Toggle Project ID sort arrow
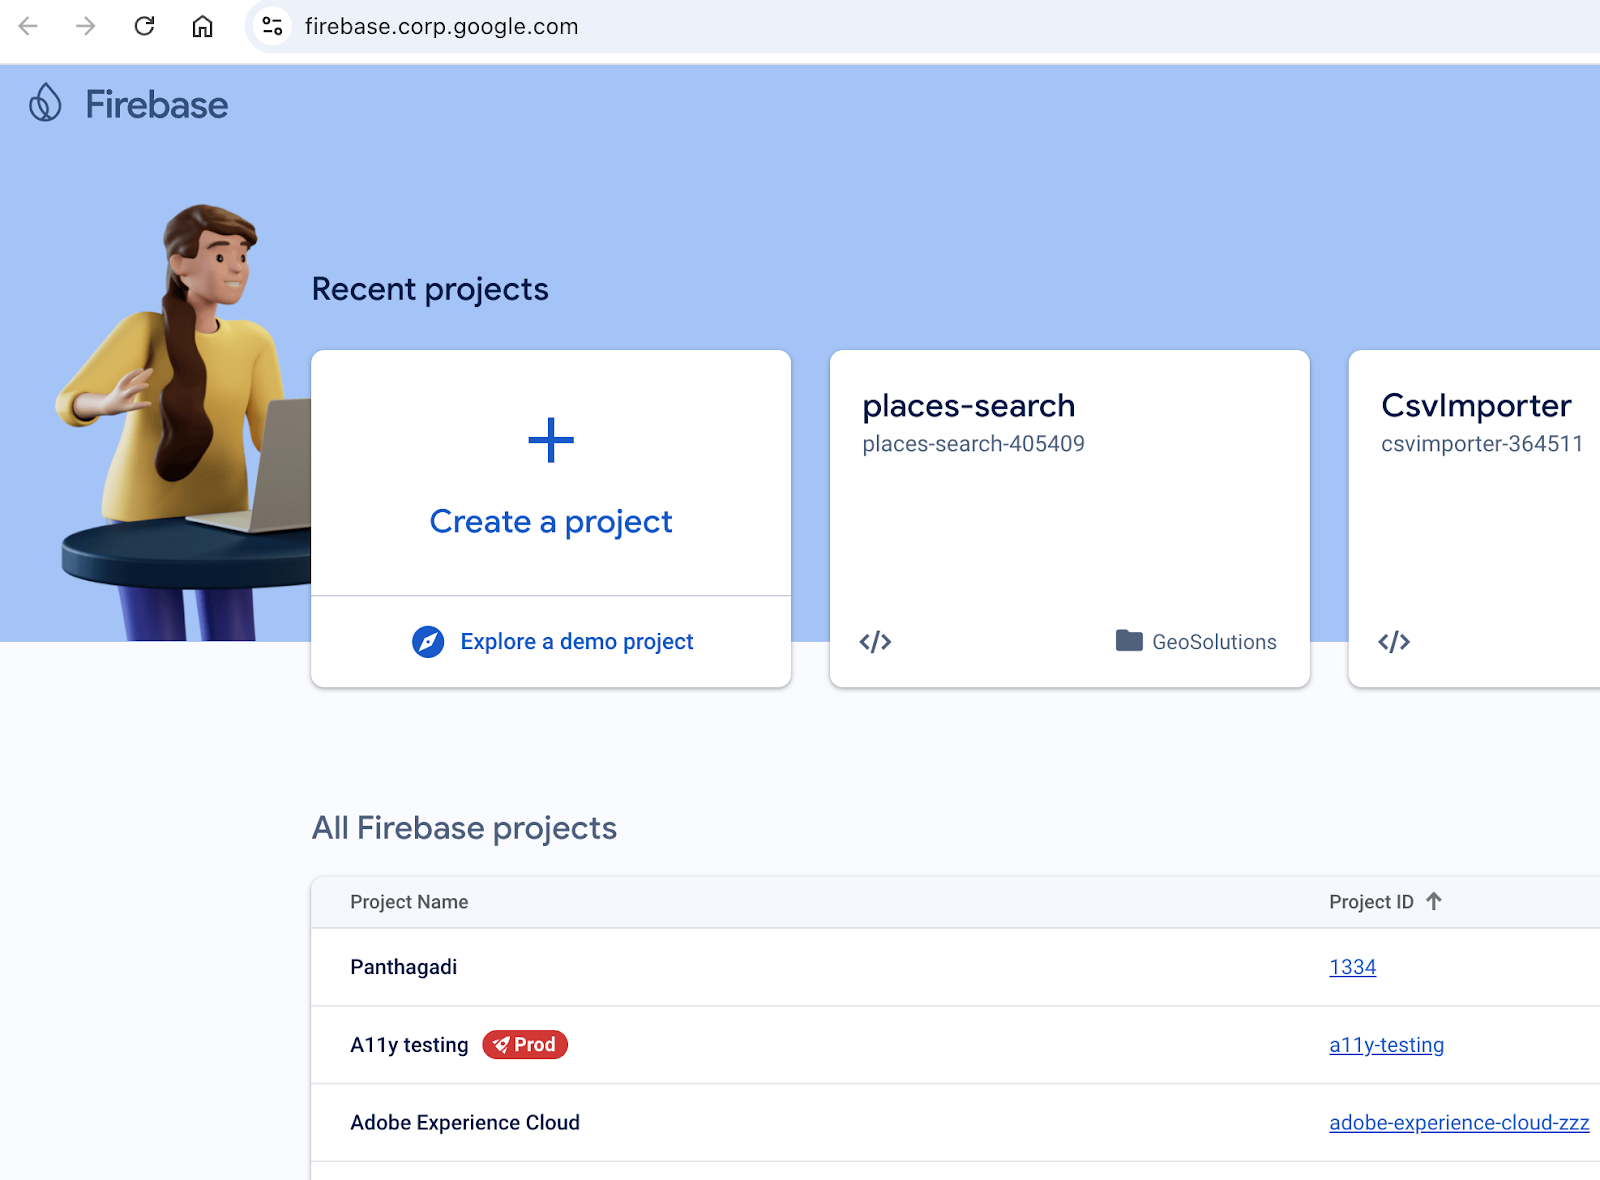The width and height of the screenshot is (1600, 1180). pyautogui.click(x=1434, y=901)
